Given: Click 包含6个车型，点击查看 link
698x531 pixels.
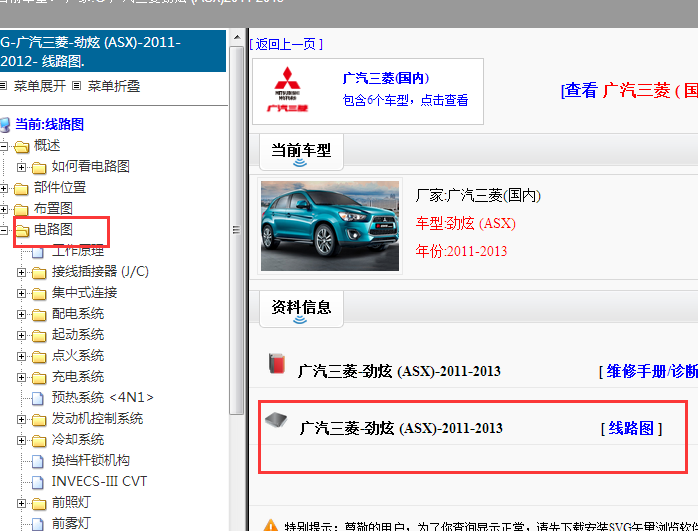Looking at the screenshot, I should [405, 100].
